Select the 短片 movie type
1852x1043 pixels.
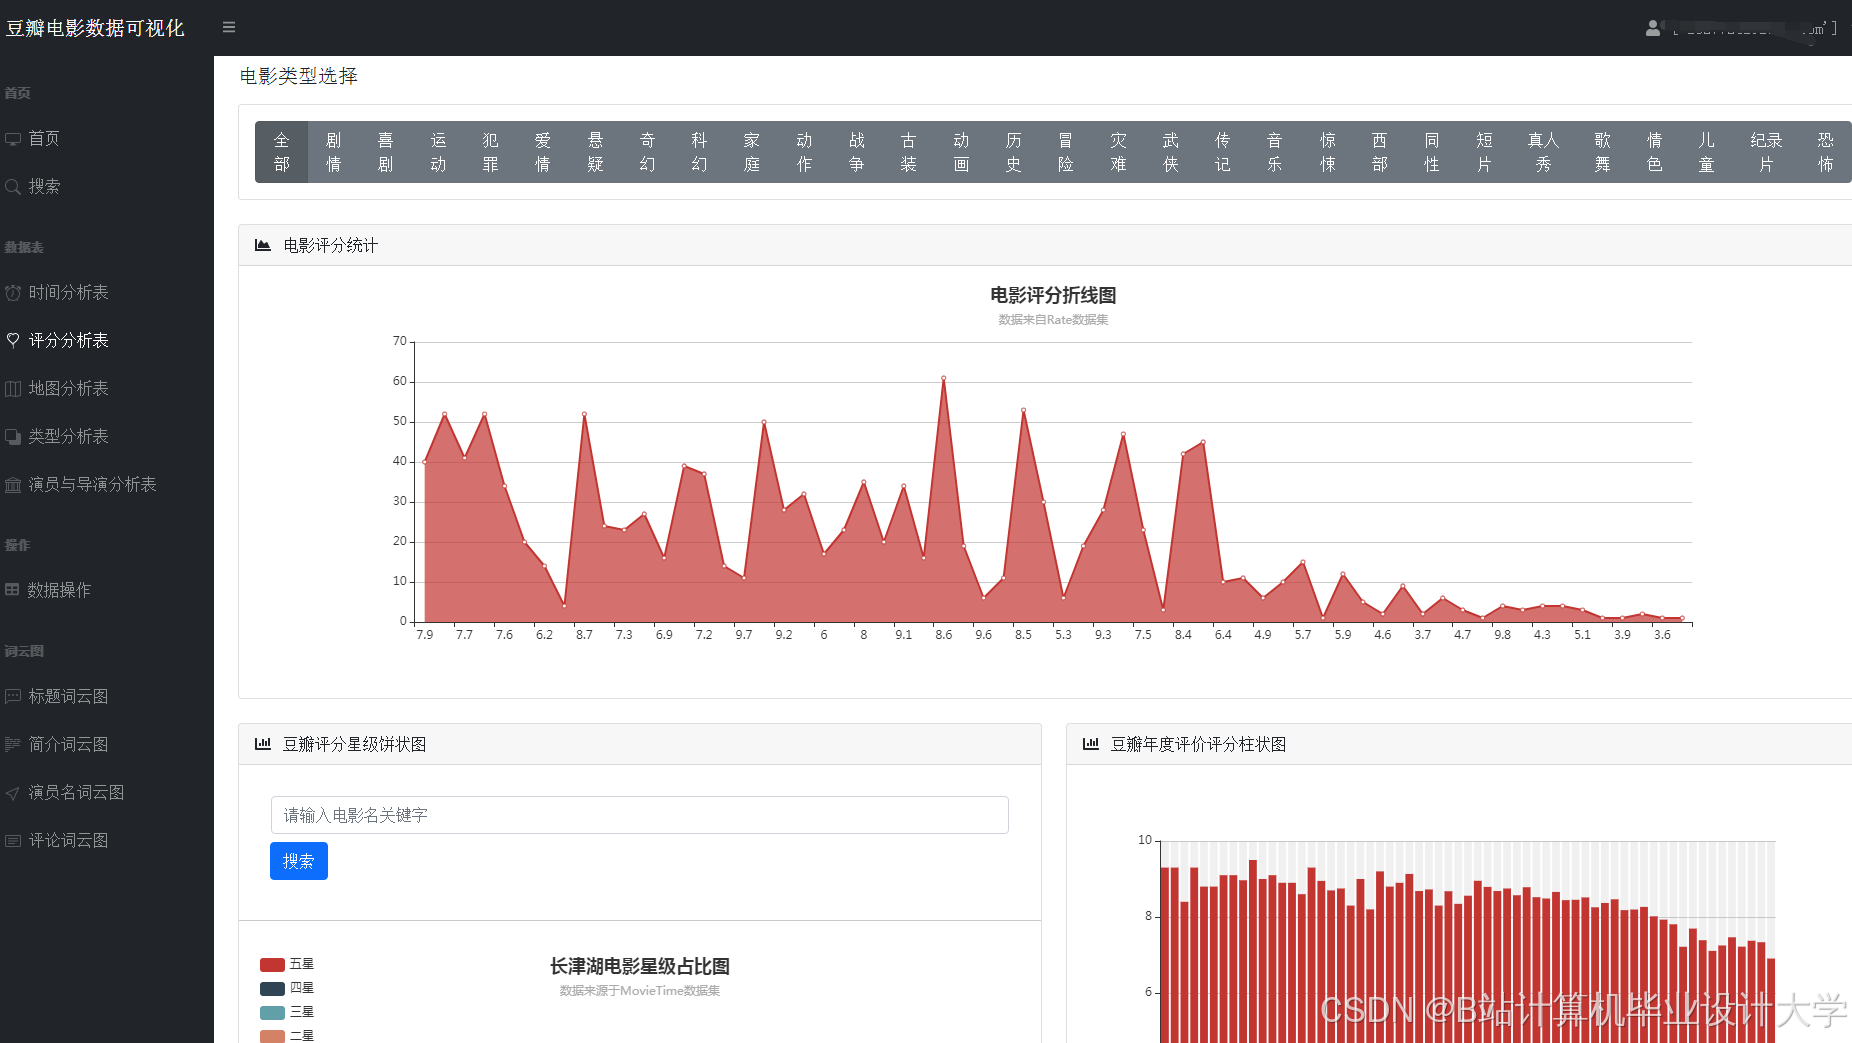tap(1485, 152)
